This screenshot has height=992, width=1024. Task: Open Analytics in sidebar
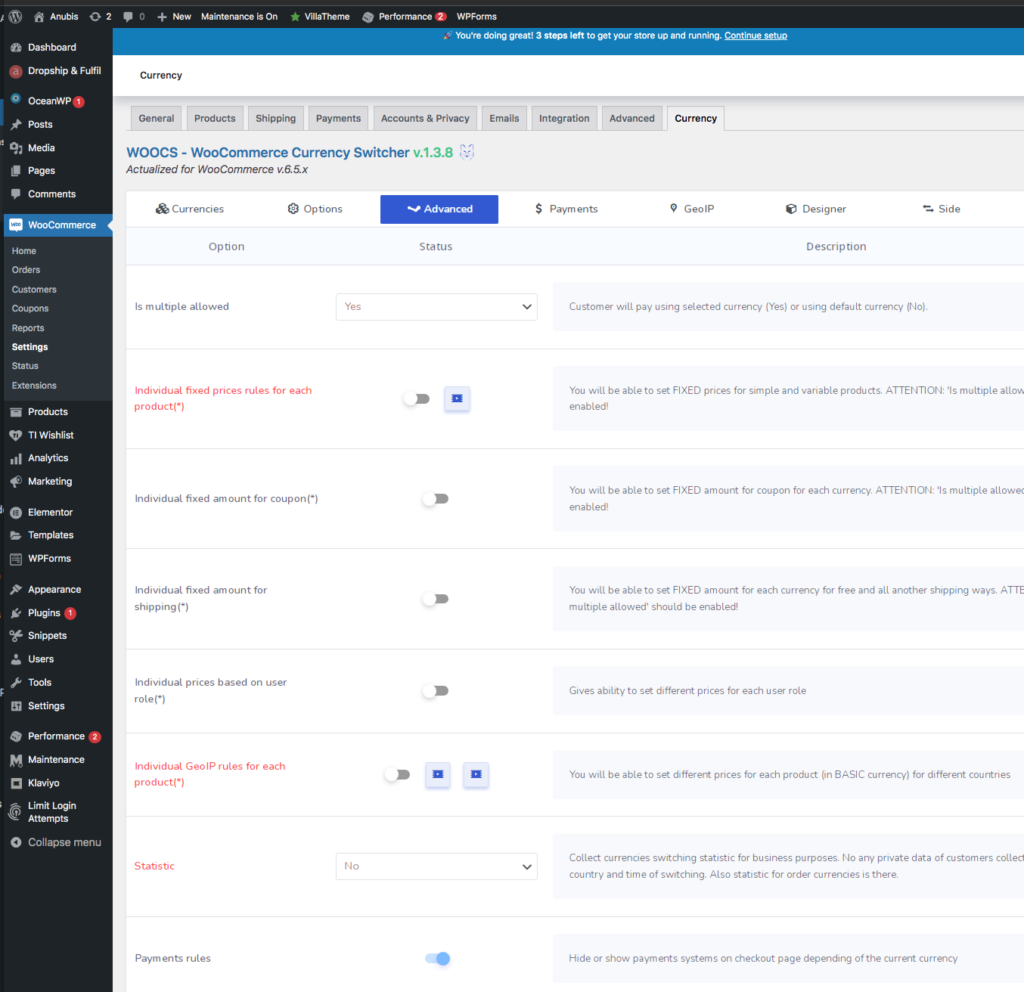tap(48, 458)
